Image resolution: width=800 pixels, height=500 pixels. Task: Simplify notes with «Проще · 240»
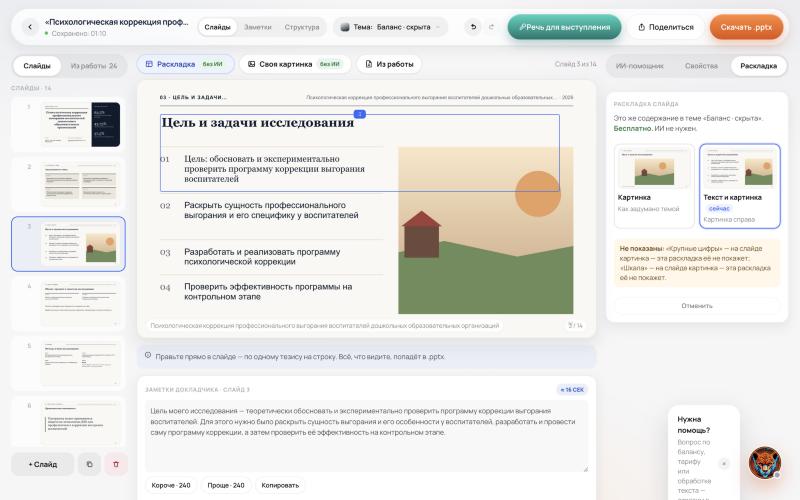tap(226, 485)
